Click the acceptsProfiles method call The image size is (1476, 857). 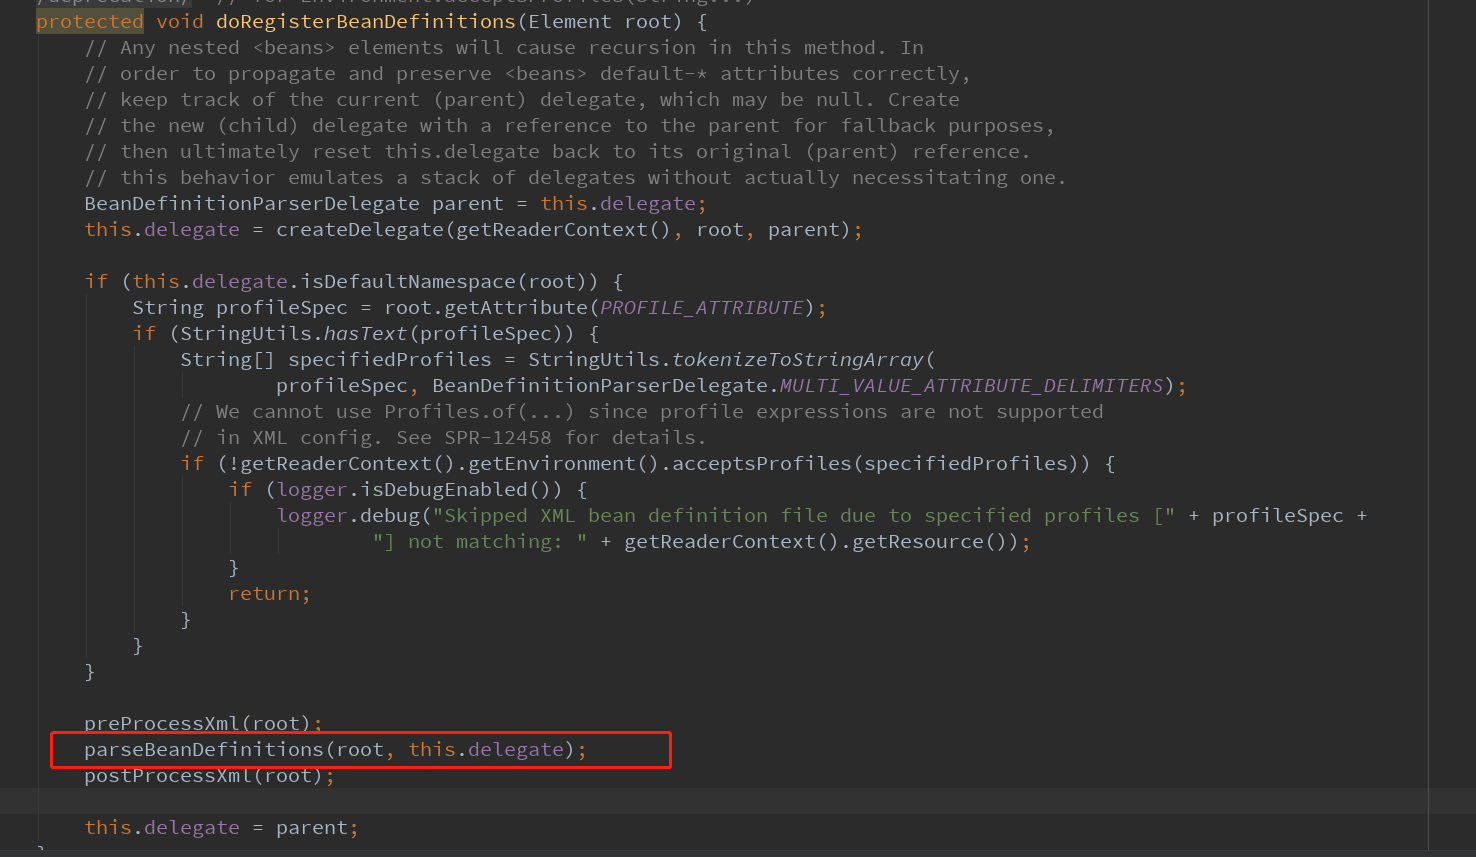(x=762, y=463)
